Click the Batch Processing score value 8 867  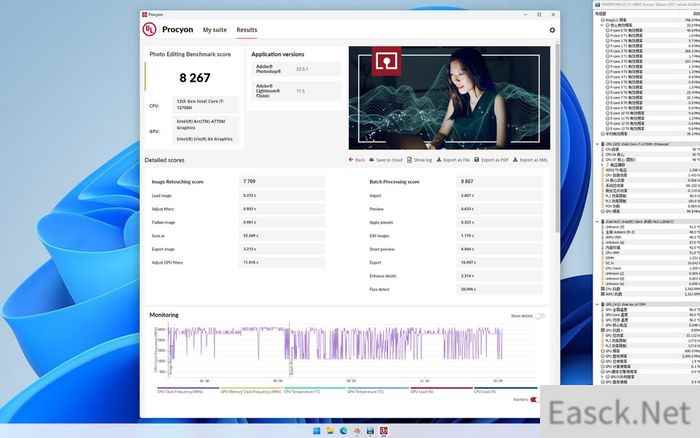467,181
